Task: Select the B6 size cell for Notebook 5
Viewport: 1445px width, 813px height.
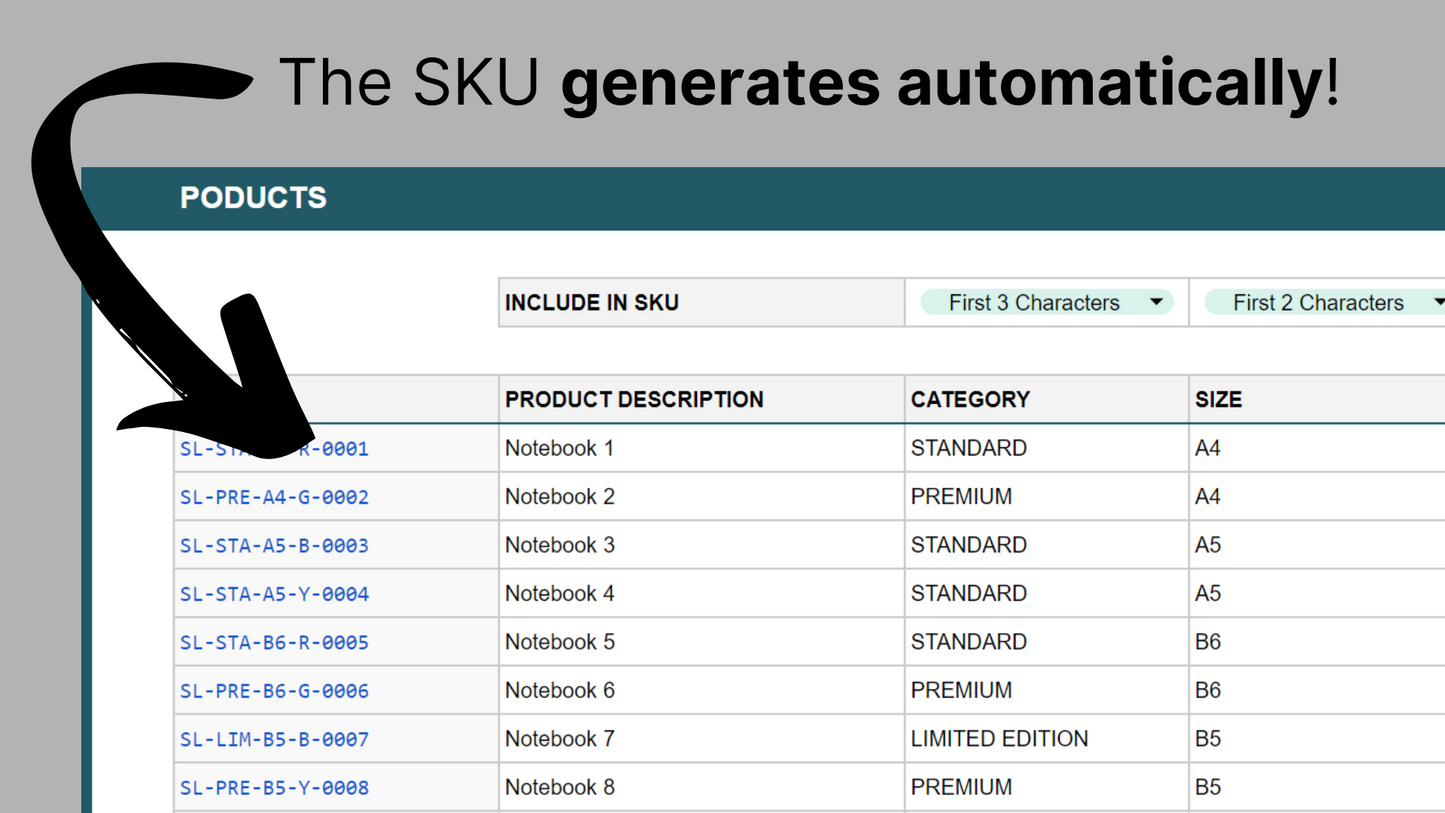Action: tap(1208, 642)
